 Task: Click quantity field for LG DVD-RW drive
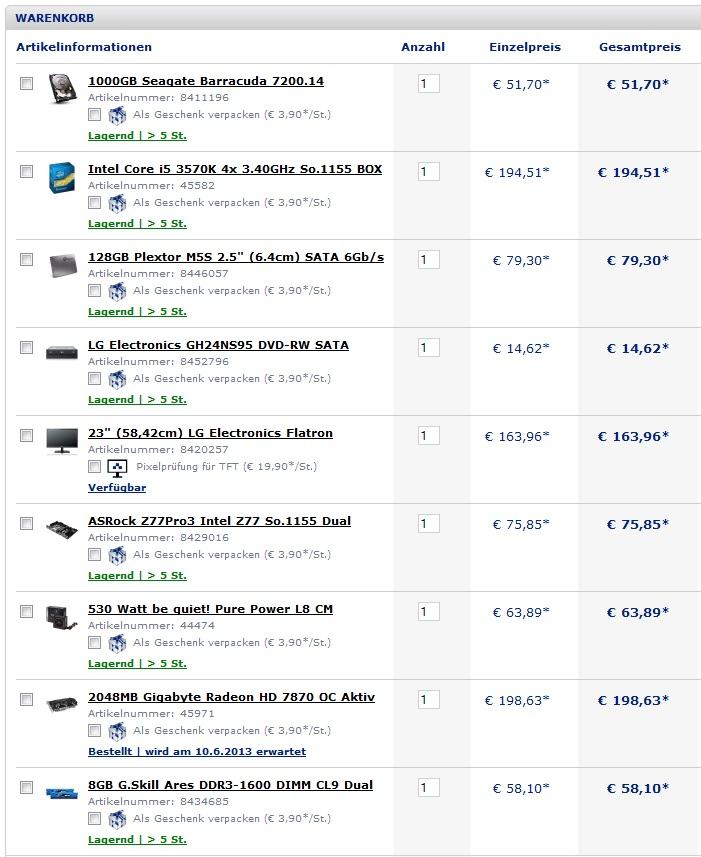[428, 348]
